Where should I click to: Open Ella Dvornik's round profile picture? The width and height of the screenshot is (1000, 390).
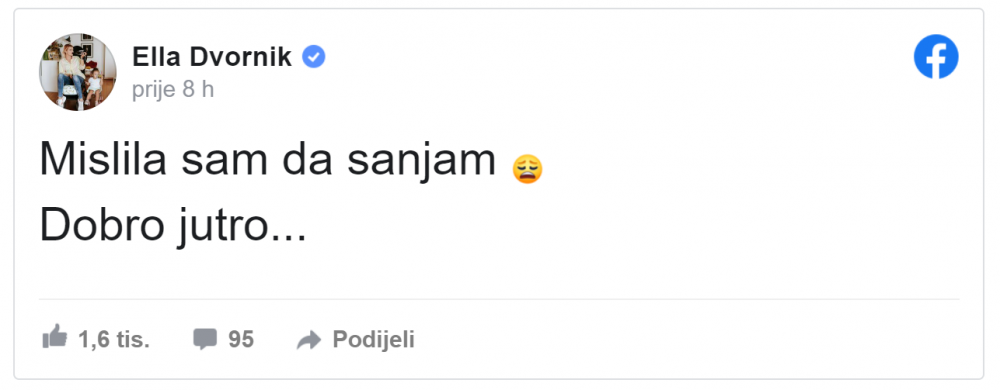click(x=78, y=72)
